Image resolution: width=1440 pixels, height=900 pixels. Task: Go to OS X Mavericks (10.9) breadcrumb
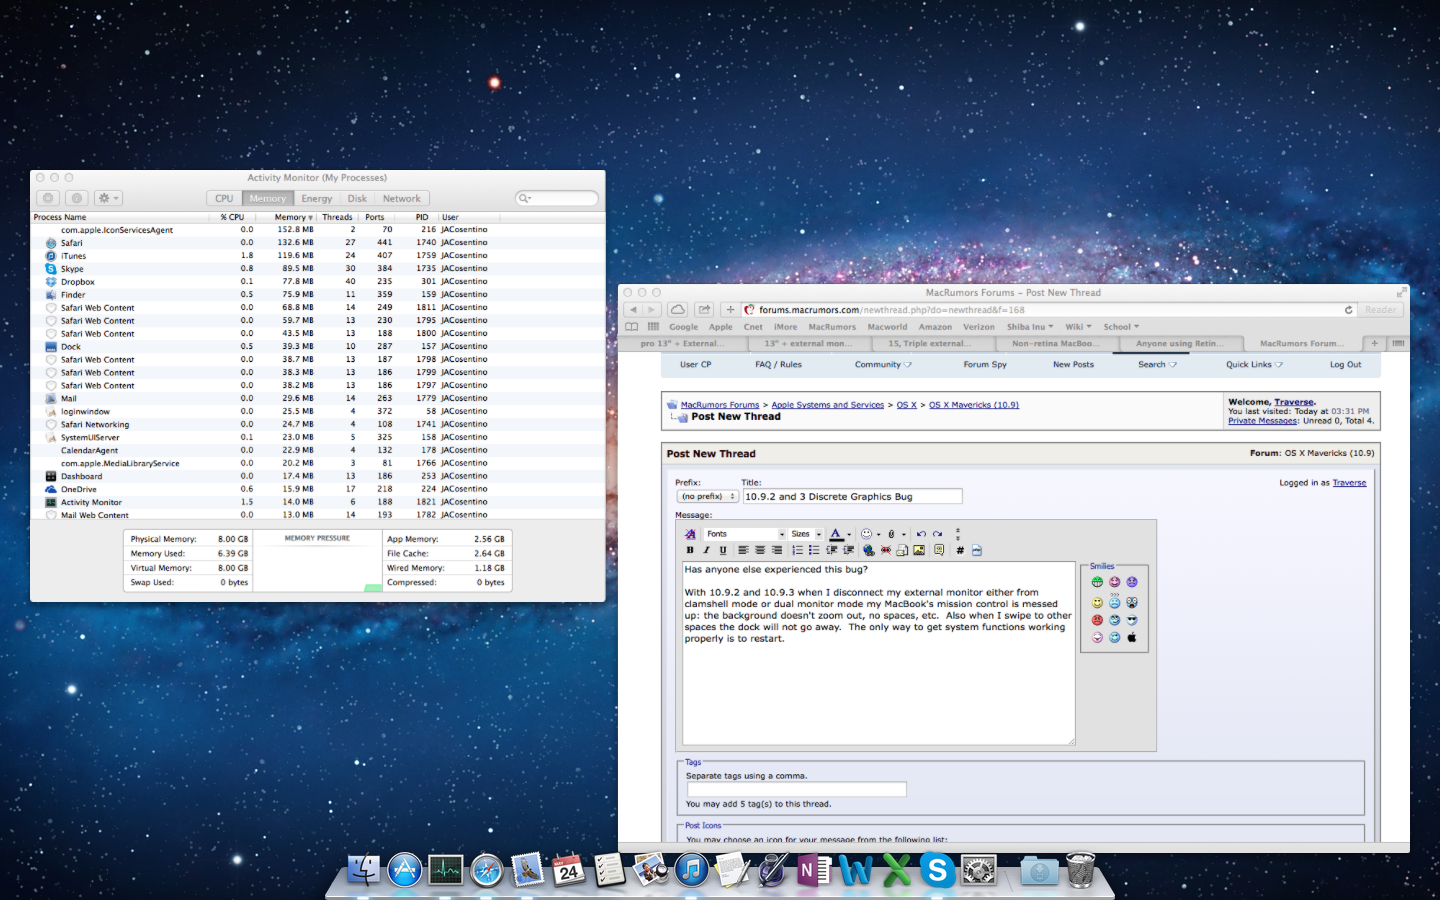pyautogui.click(x=974, y=405)
